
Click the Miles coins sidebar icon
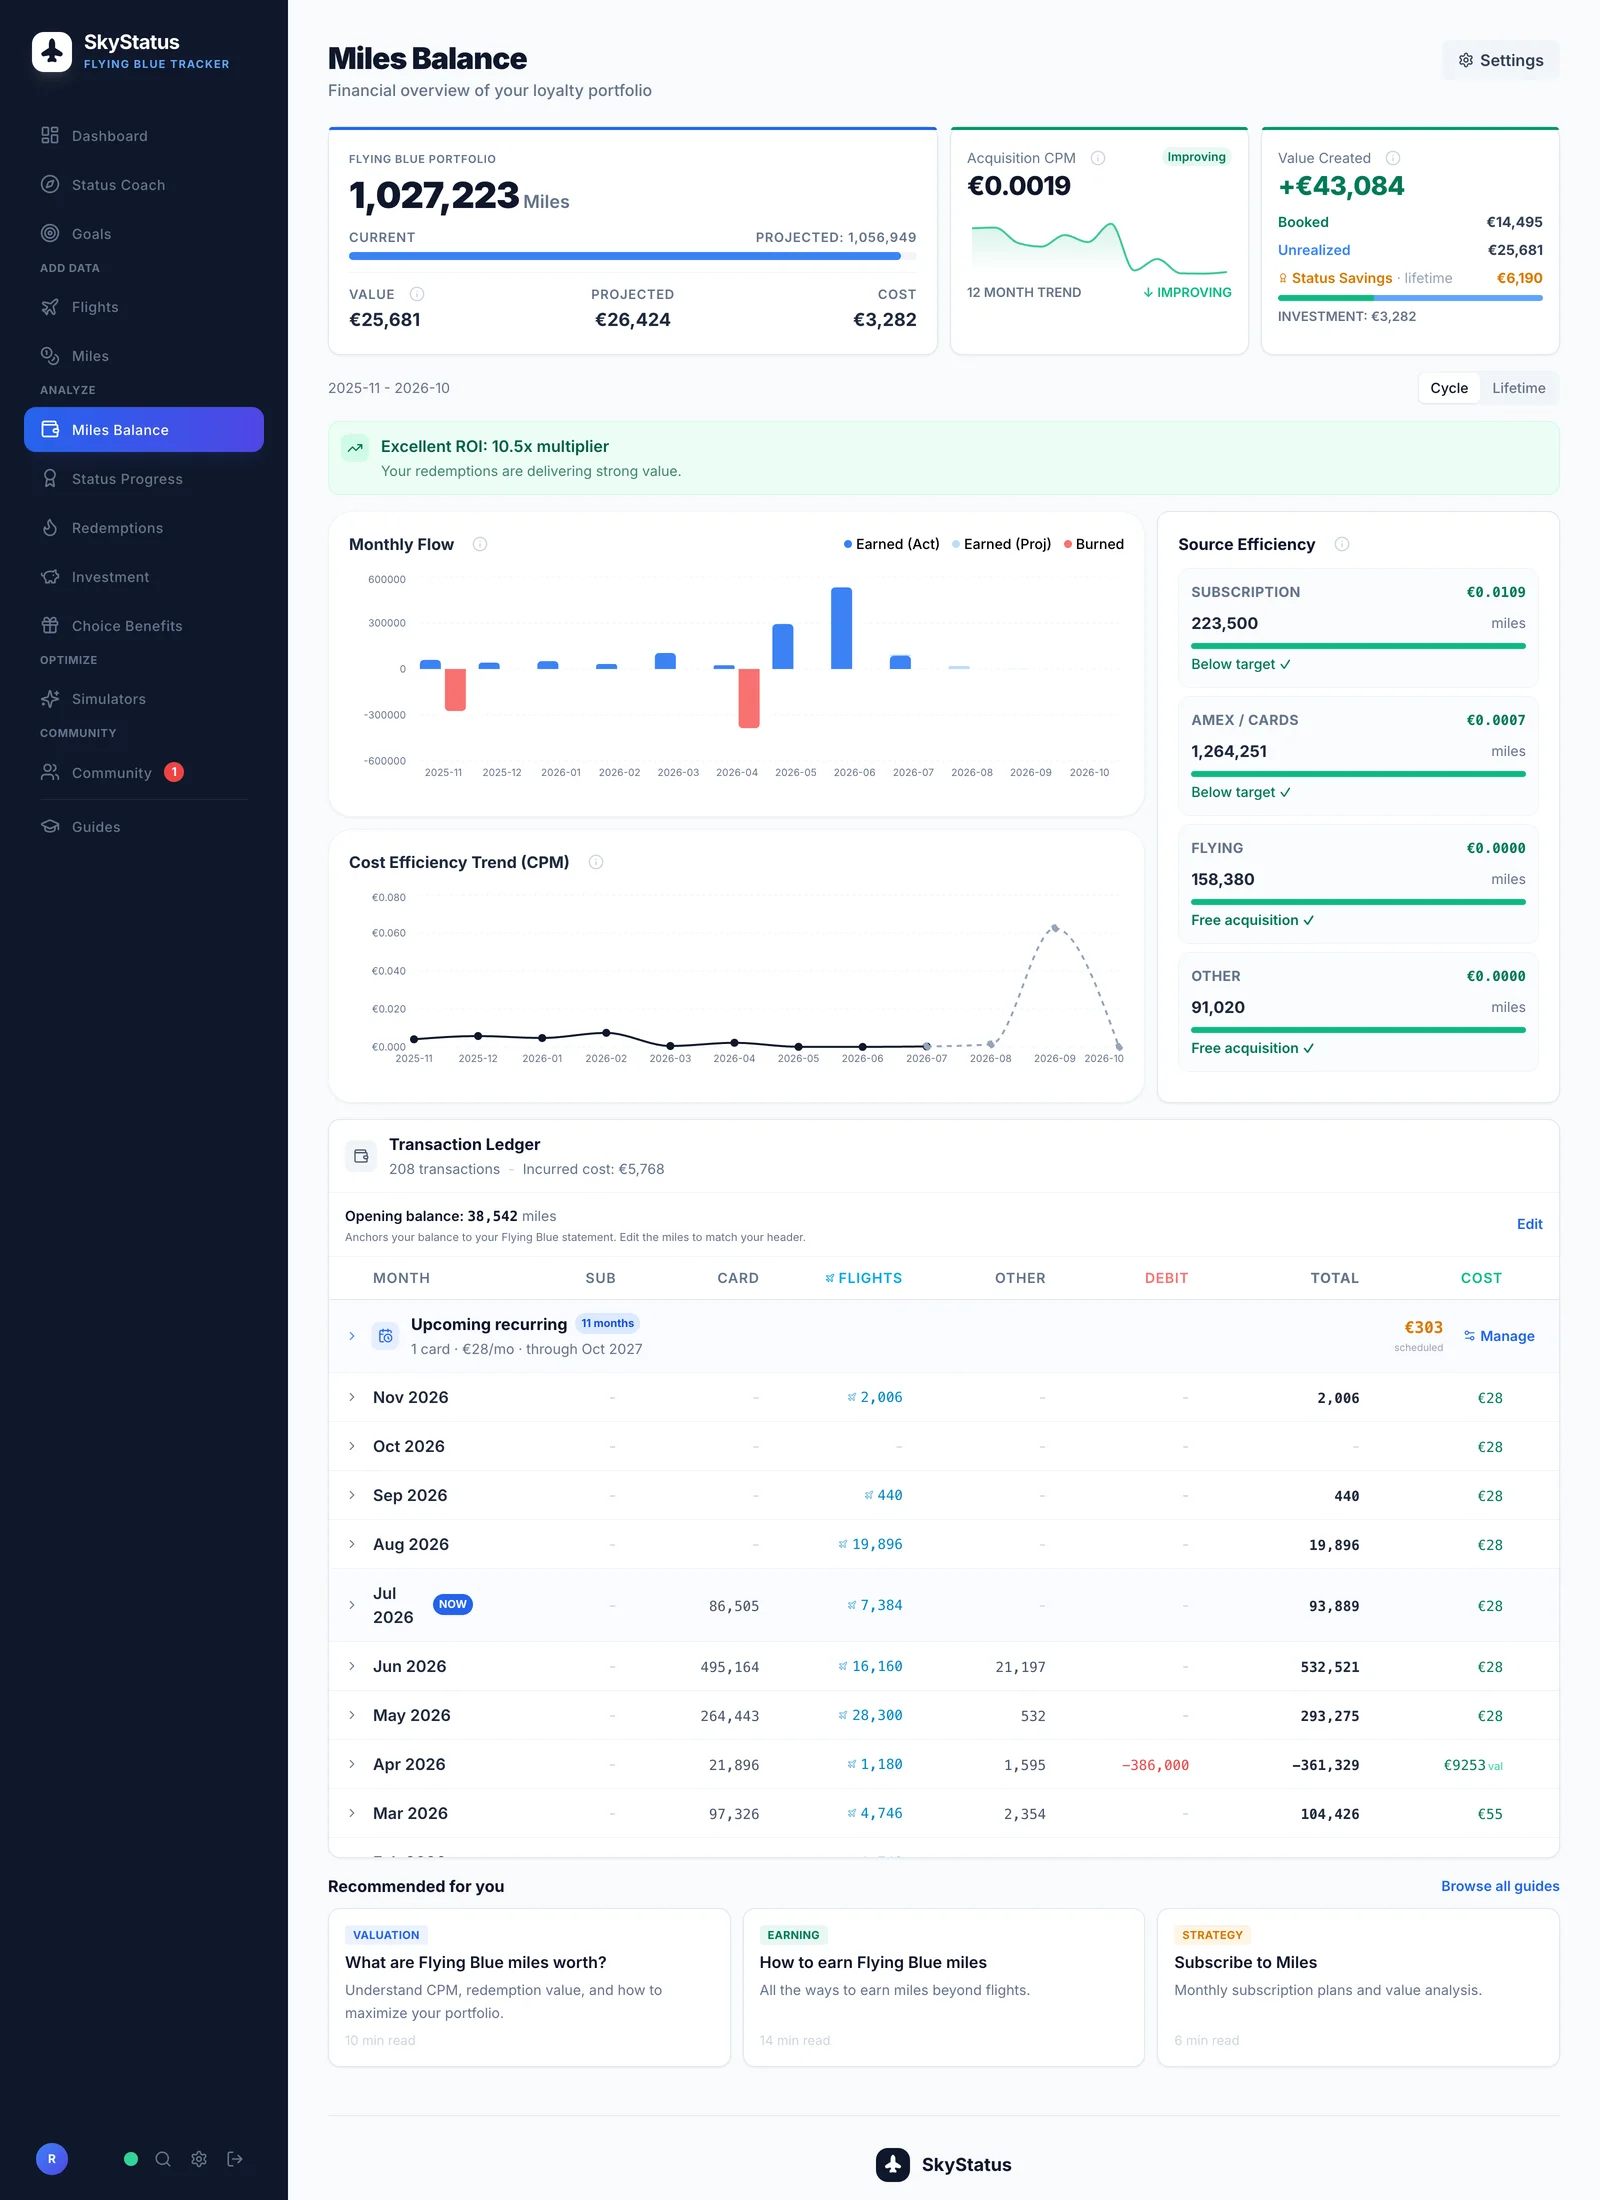(x=50, y=356)
